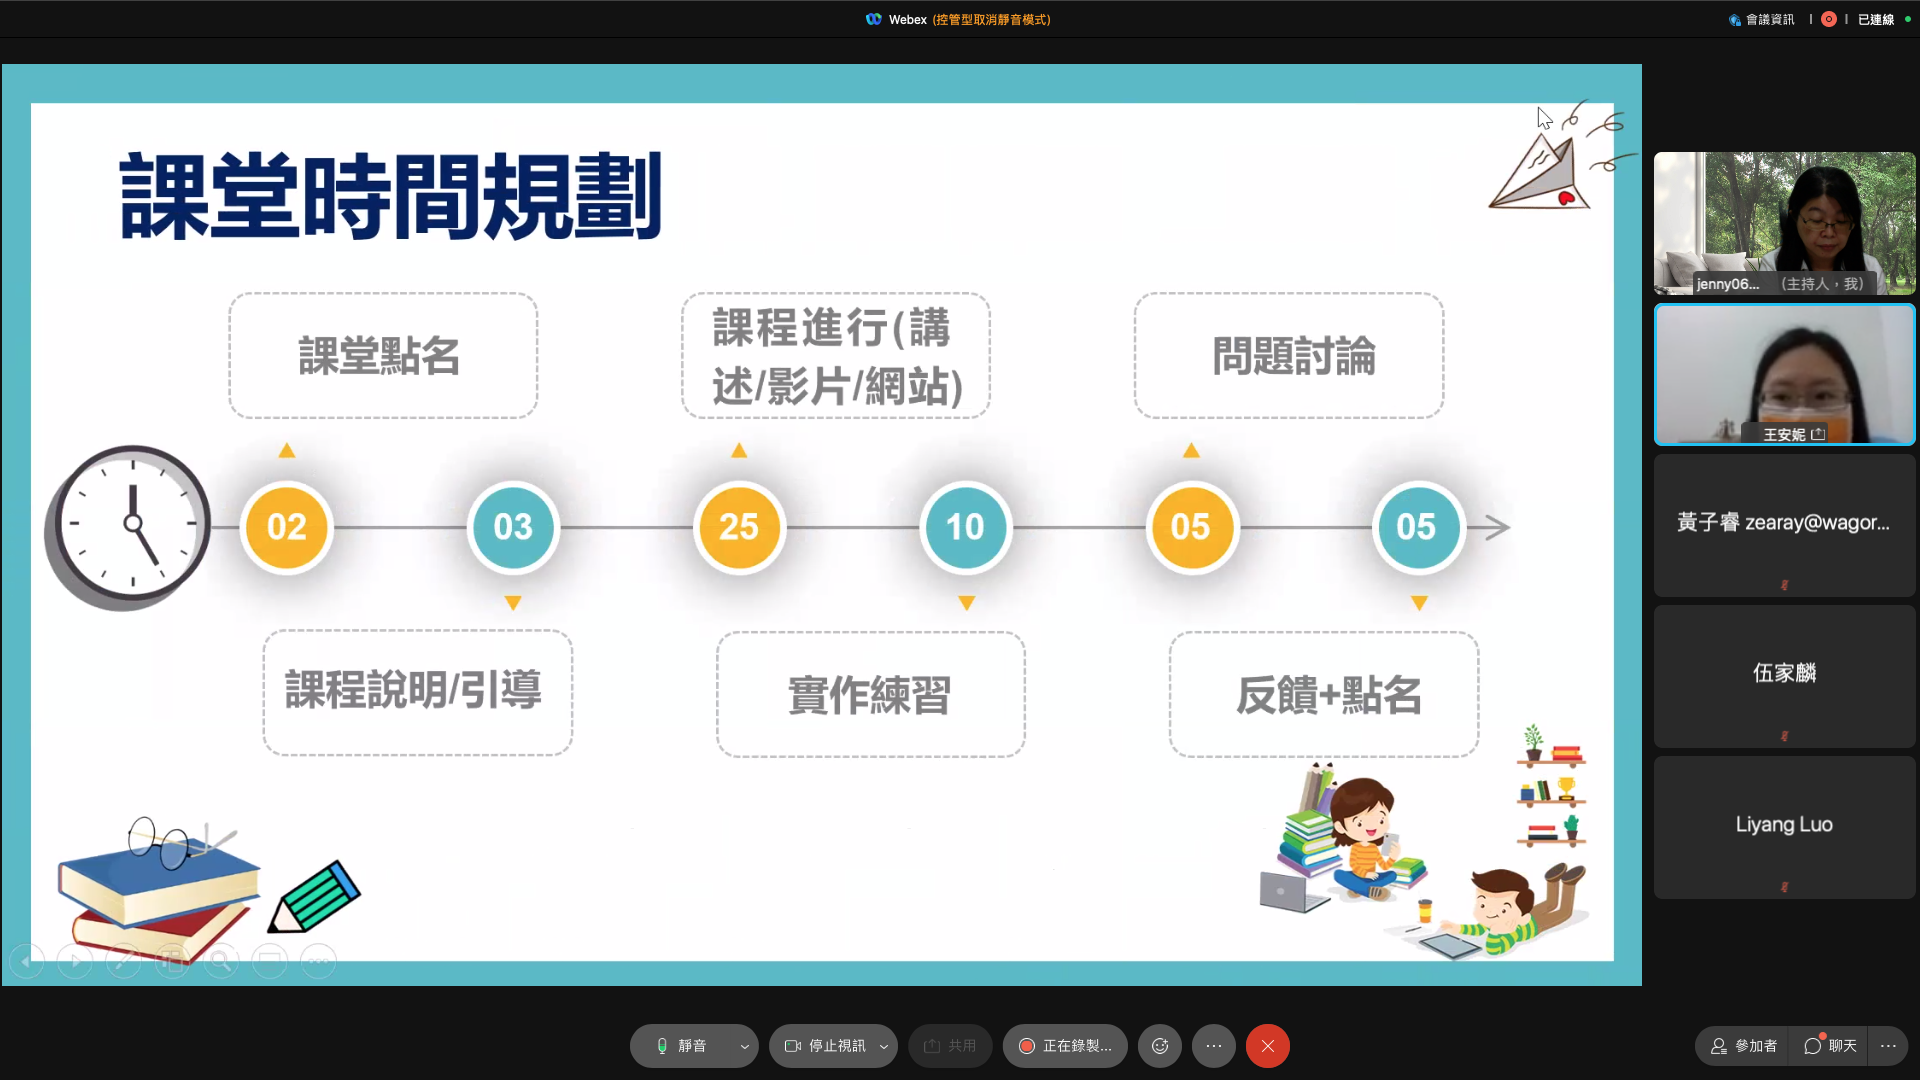Open the 參加者 participants panel
The image size is (1920, 1080).
1744,1046
